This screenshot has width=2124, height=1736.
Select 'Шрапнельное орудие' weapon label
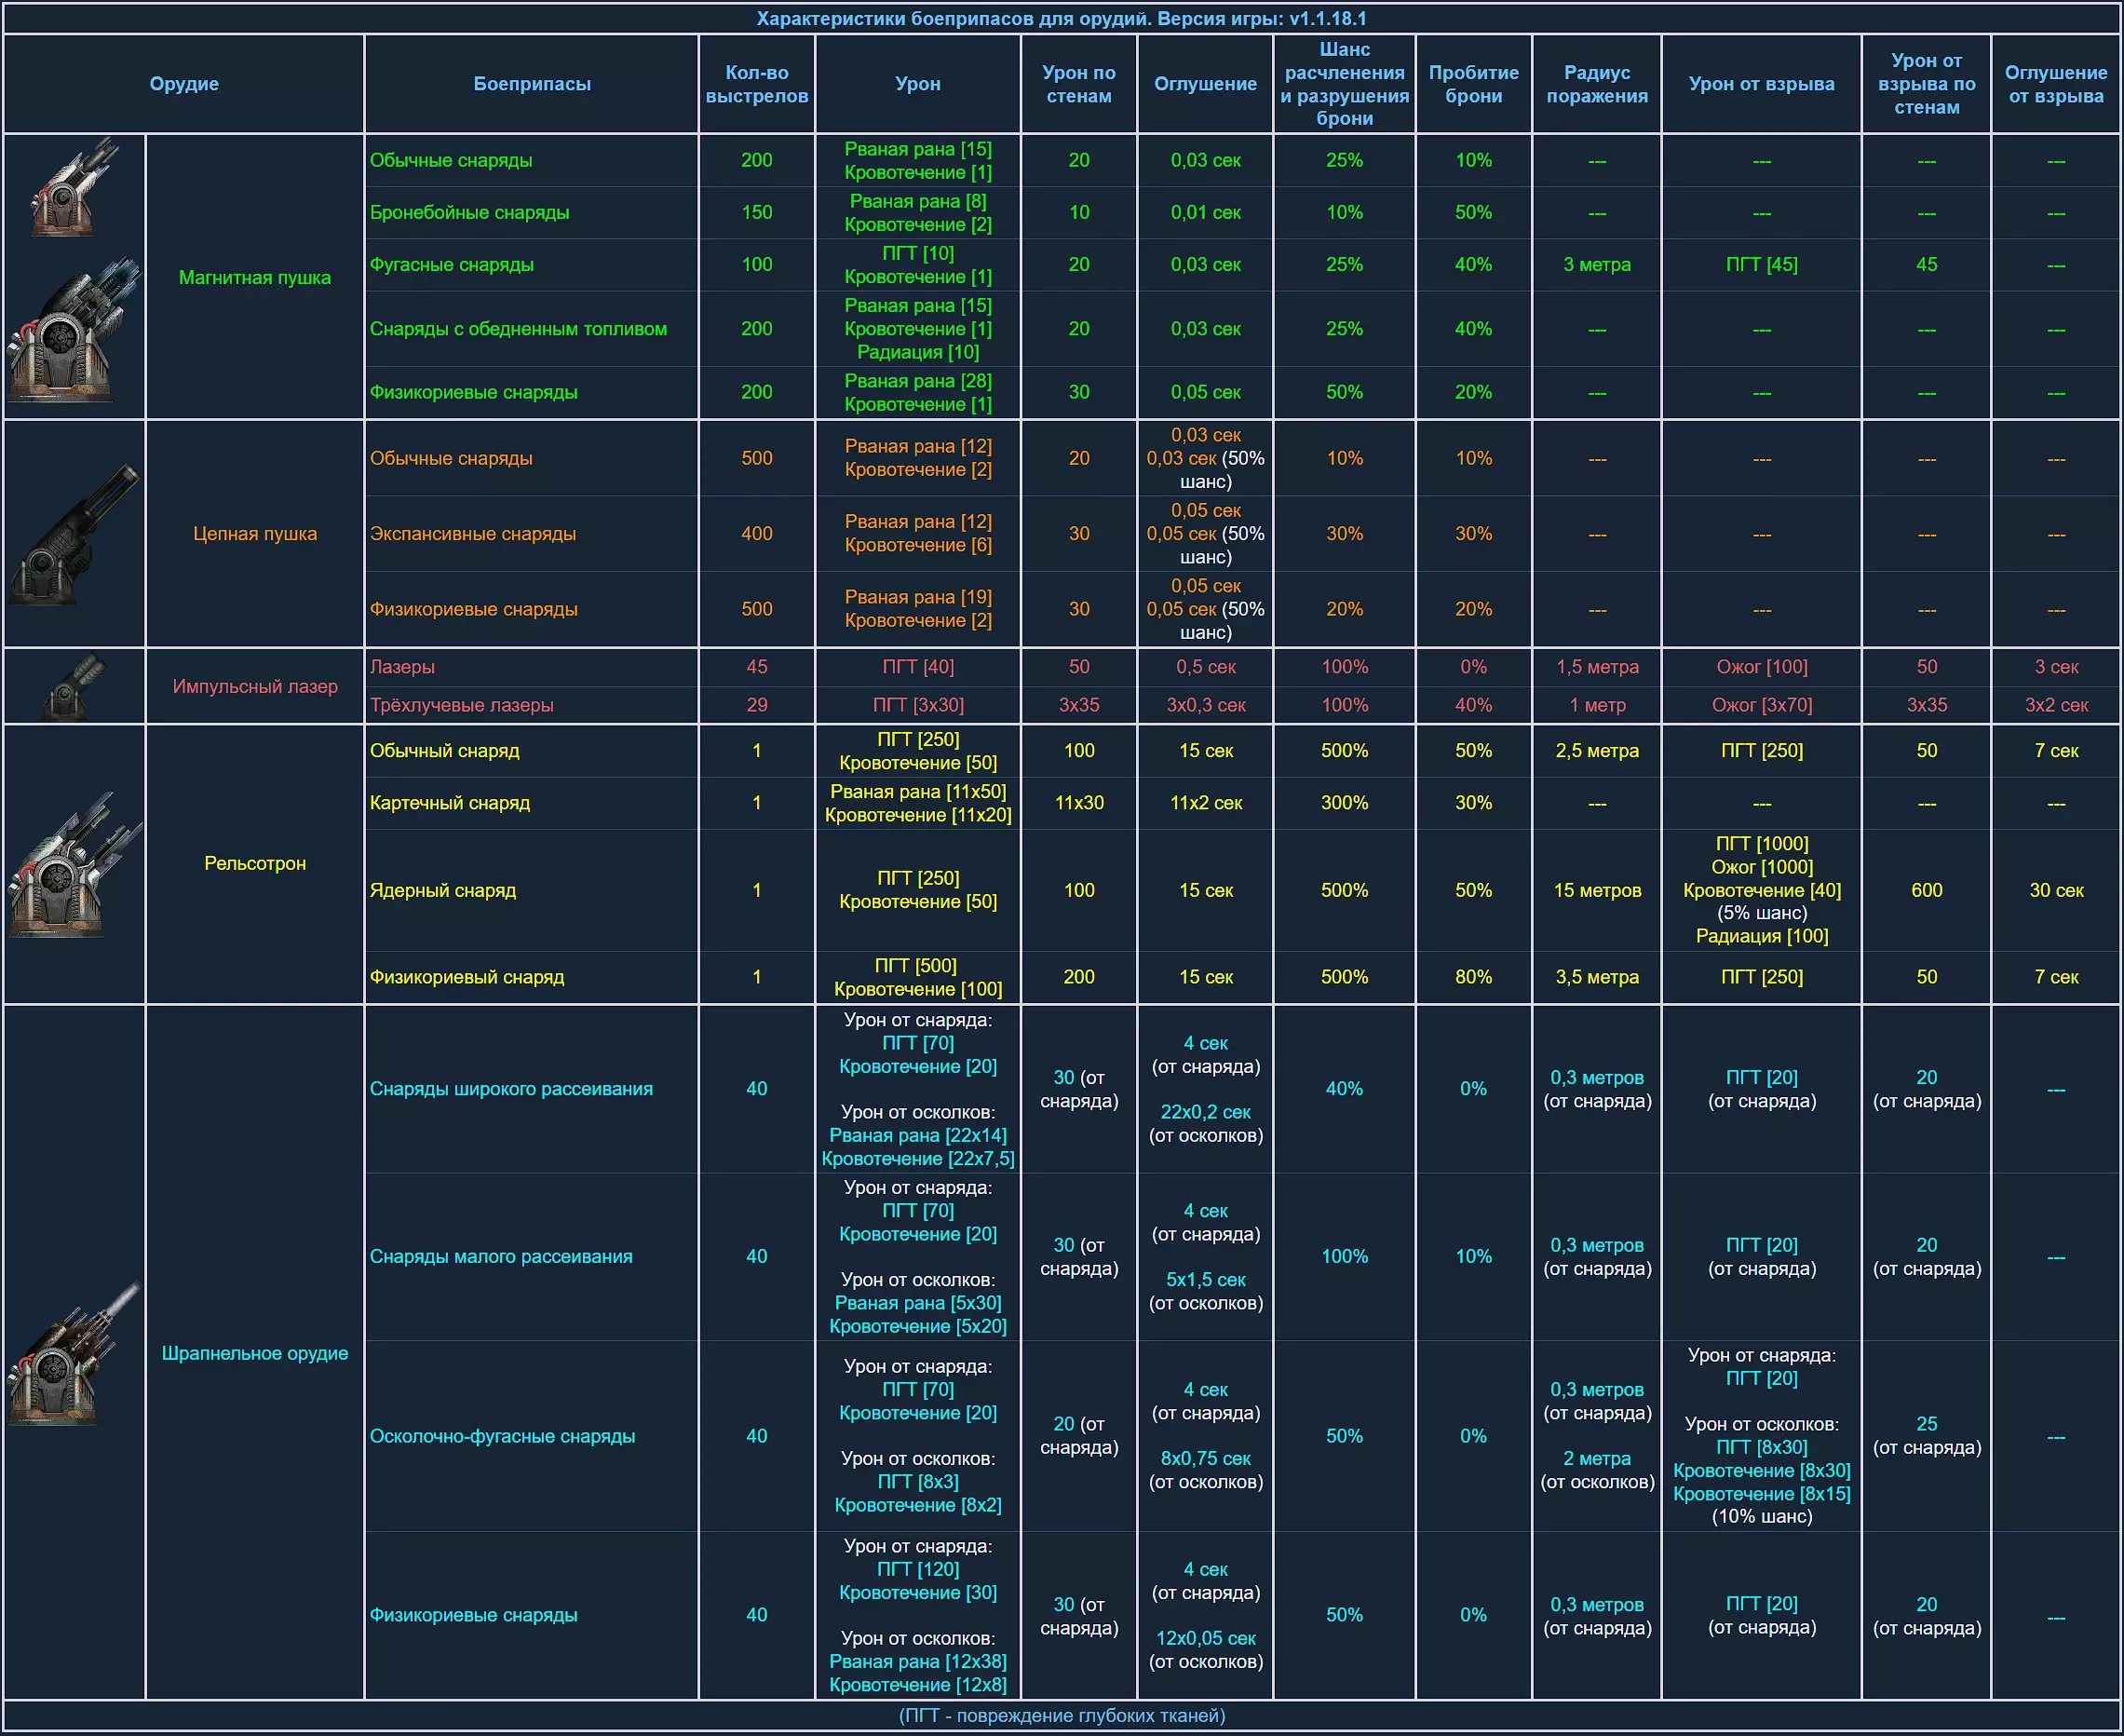pos(254,1353)
